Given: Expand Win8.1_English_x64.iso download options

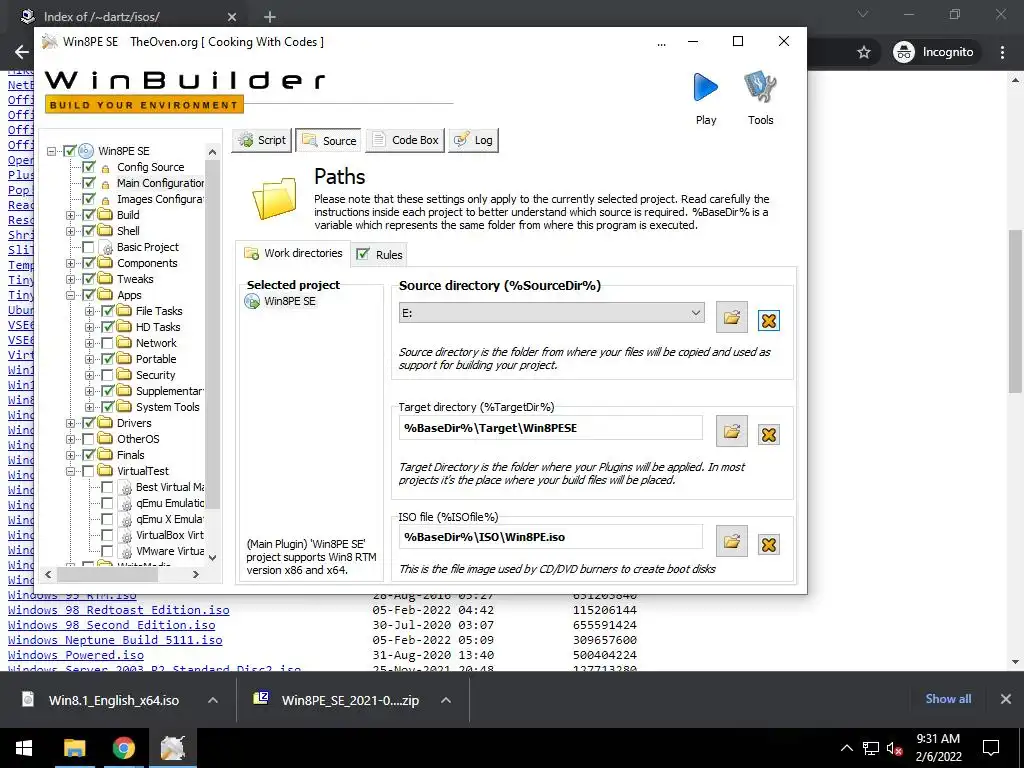Looking at the screenshot, I should pyautogui.click(x=213, y=700).
